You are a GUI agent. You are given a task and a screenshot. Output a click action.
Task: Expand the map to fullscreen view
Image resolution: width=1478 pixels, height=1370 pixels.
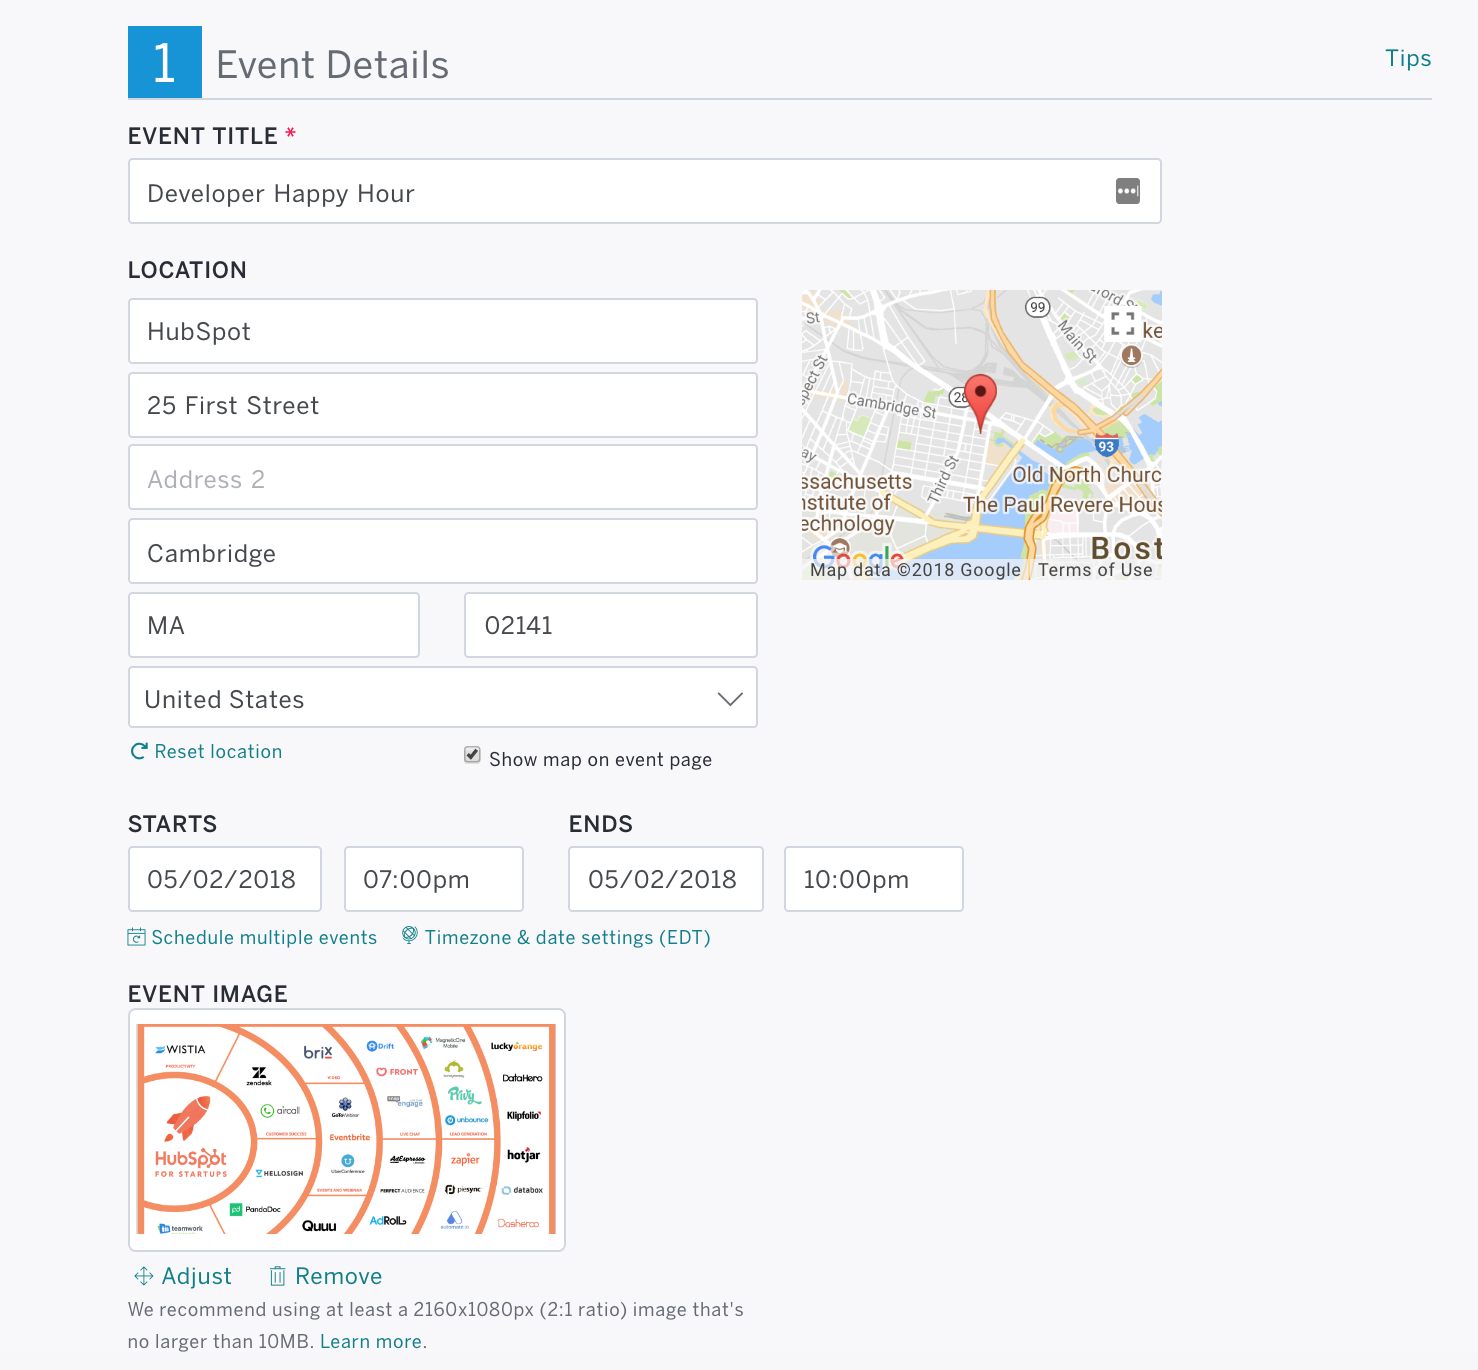(1122, 323)
